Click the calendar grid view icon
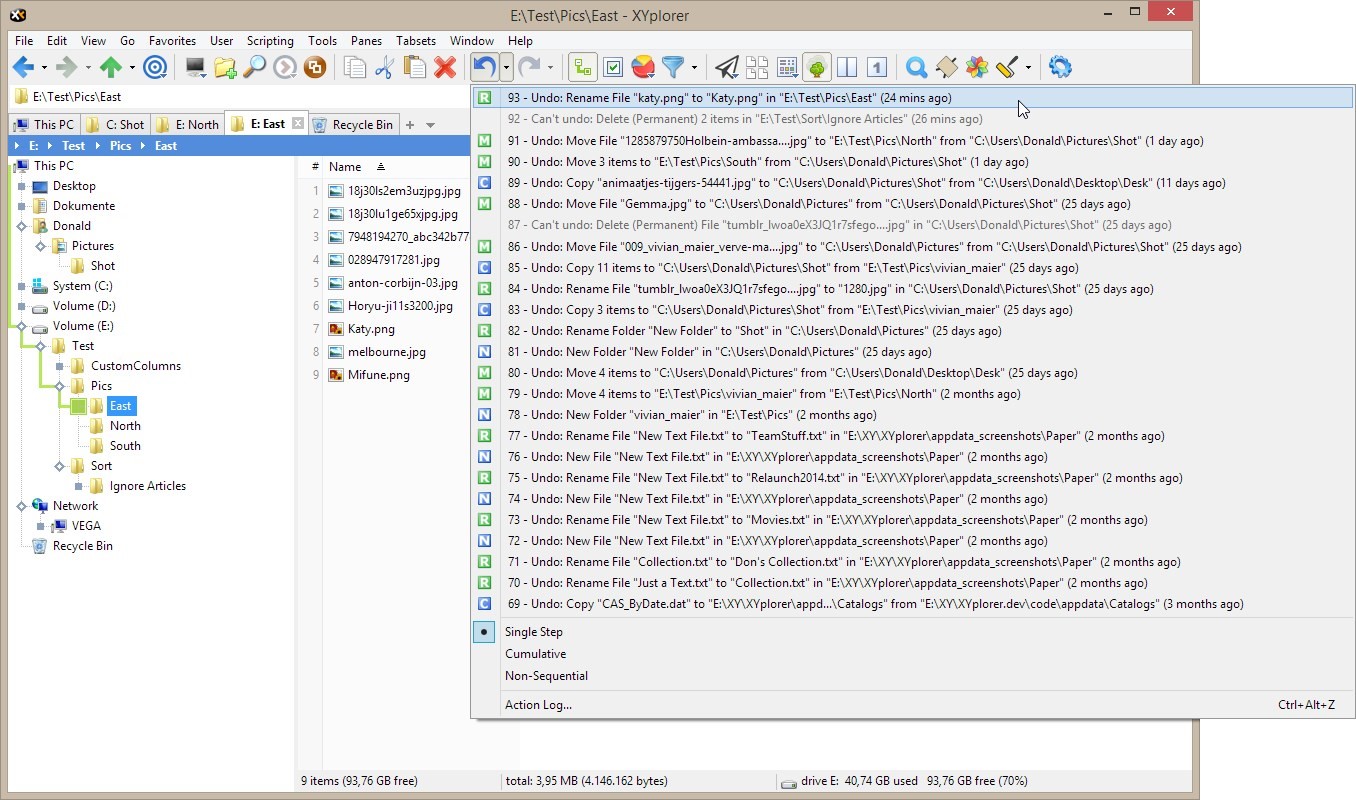 click(x=787, y=67)
